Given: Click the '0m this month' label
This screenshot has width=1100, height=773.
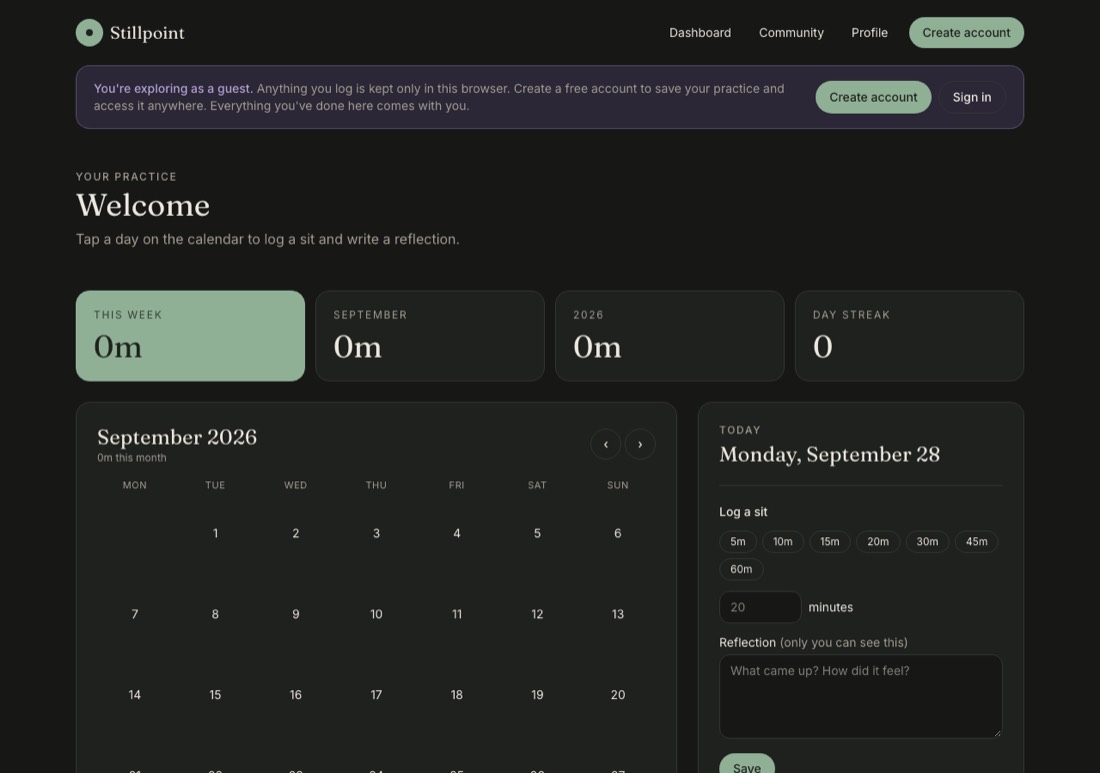Looking at the screenshot, I should tap(132, 457).
